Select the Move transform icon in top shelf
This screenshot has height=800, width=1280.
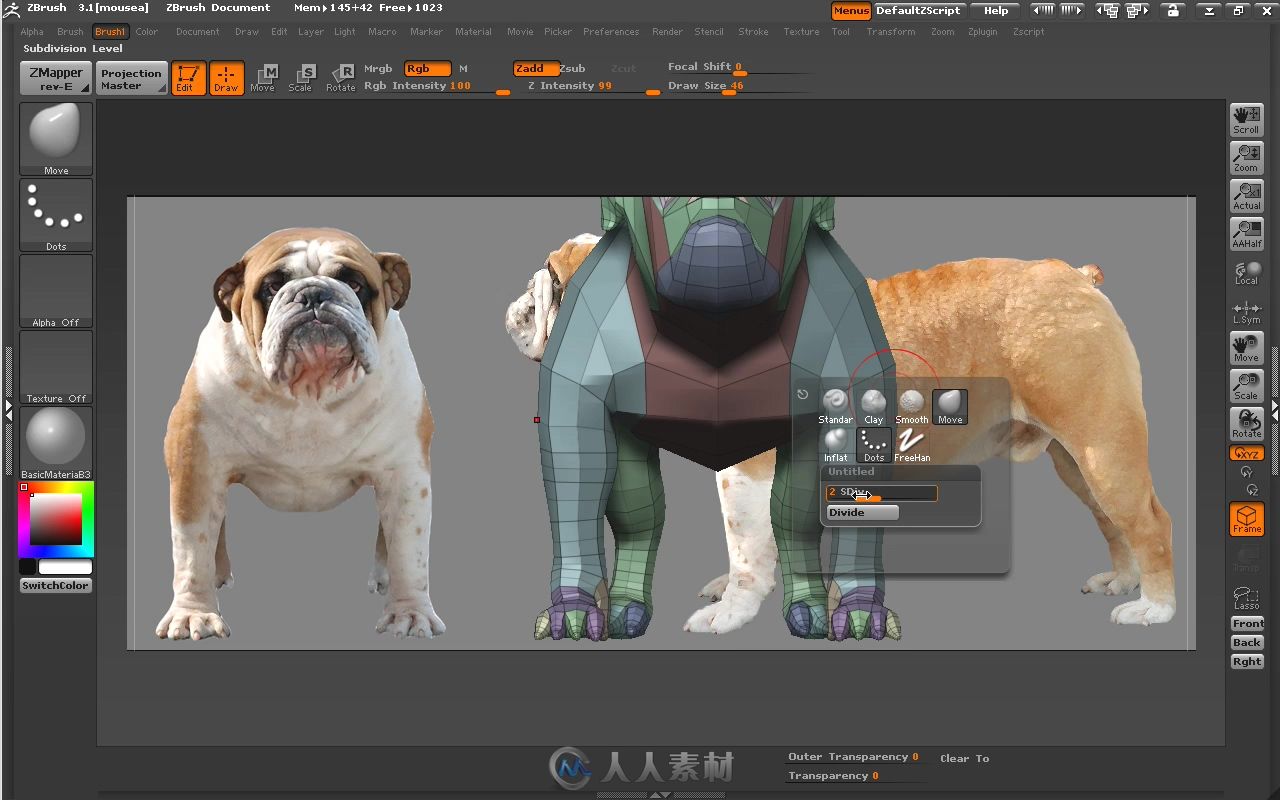(263, 78)
